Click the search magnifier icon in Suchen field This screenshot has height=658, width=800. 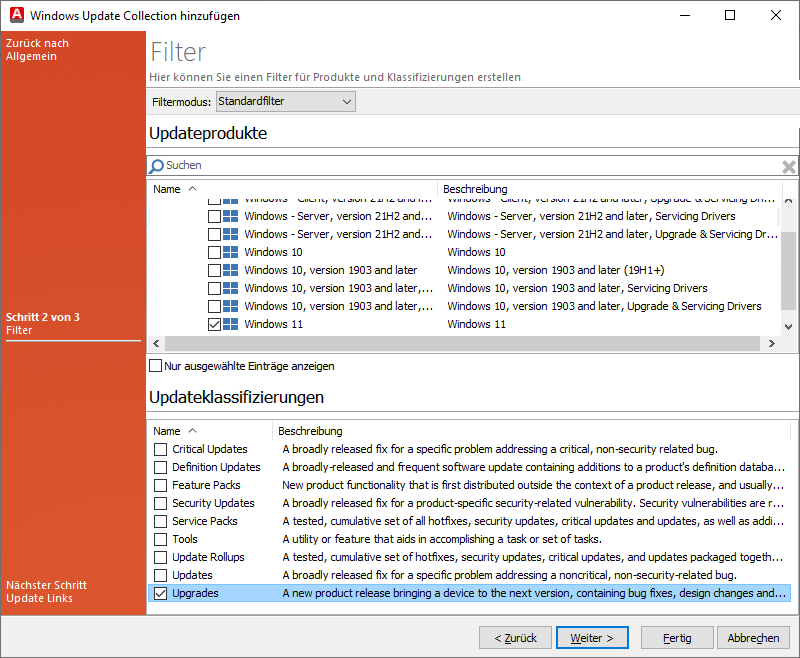(156, 165)
